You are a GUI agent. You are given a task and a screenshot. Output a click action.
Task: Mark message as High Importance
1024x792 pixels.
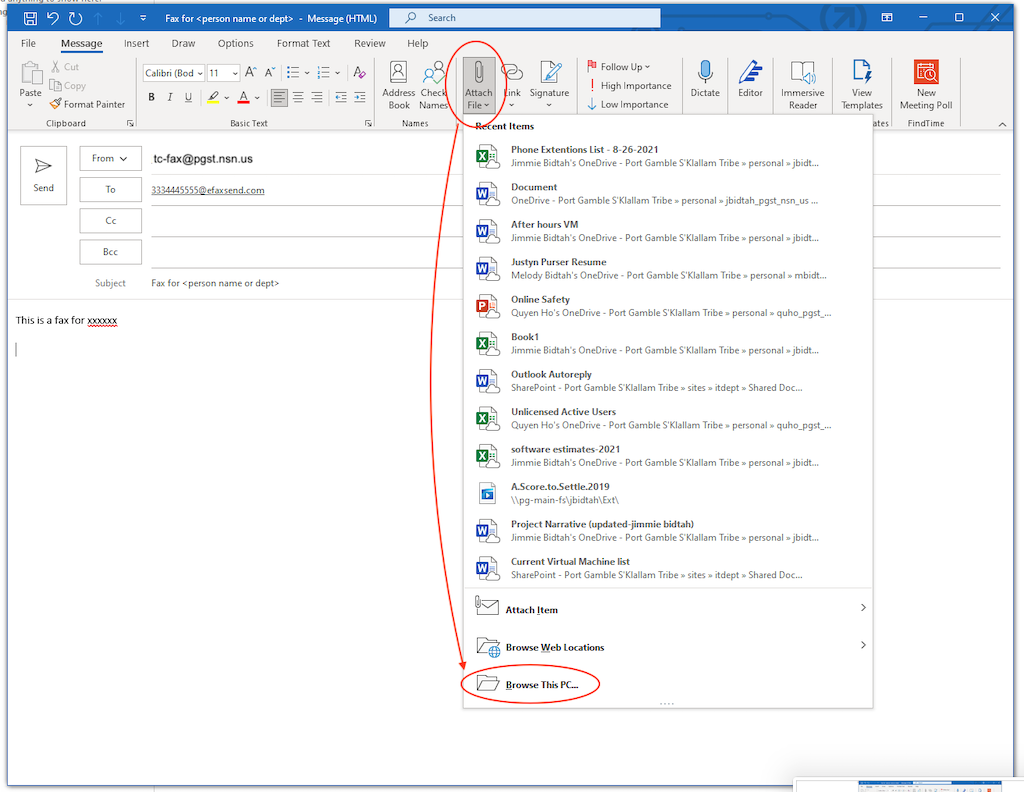tap(630, 86)
